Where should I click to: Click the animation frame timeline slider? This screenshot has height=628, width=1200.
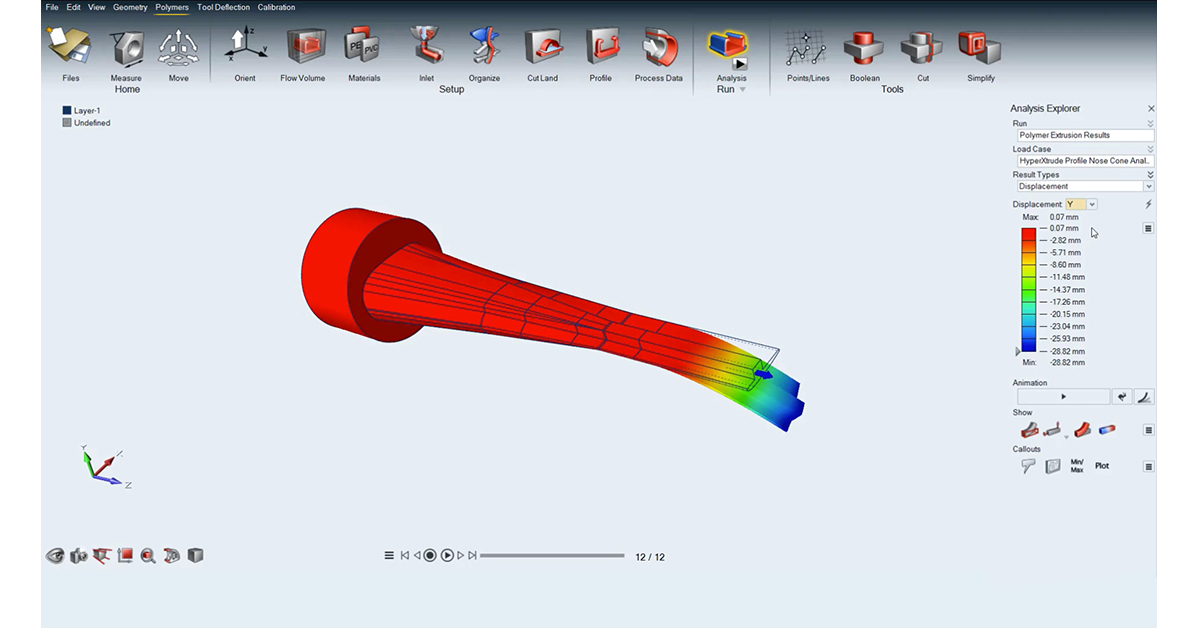(552, 556)
